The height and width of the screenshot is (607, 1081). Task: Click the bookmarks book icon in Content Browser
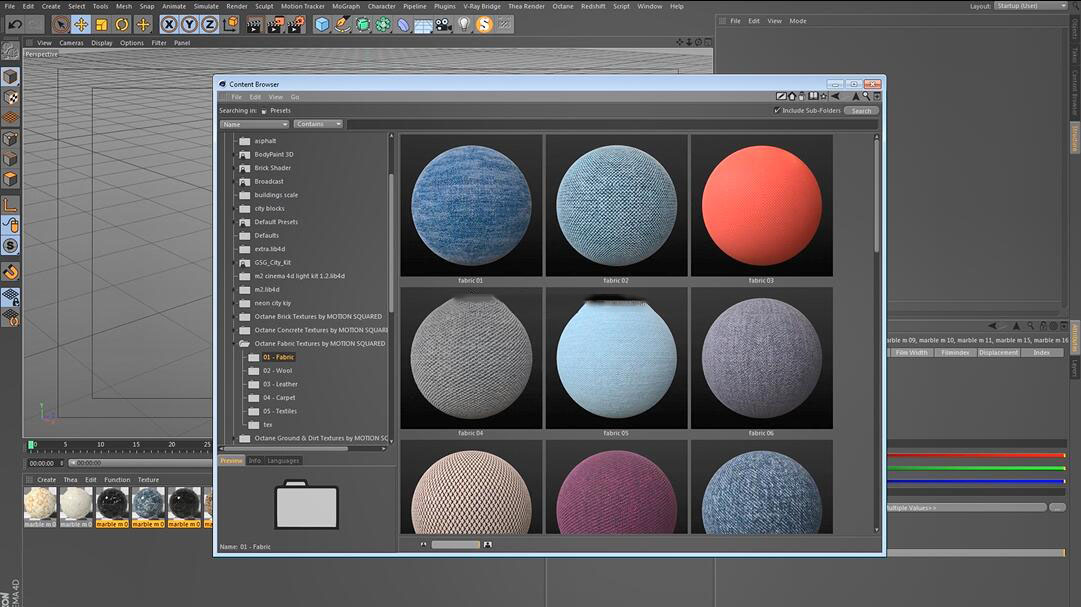pyautogui.click(x=814, y=97)
